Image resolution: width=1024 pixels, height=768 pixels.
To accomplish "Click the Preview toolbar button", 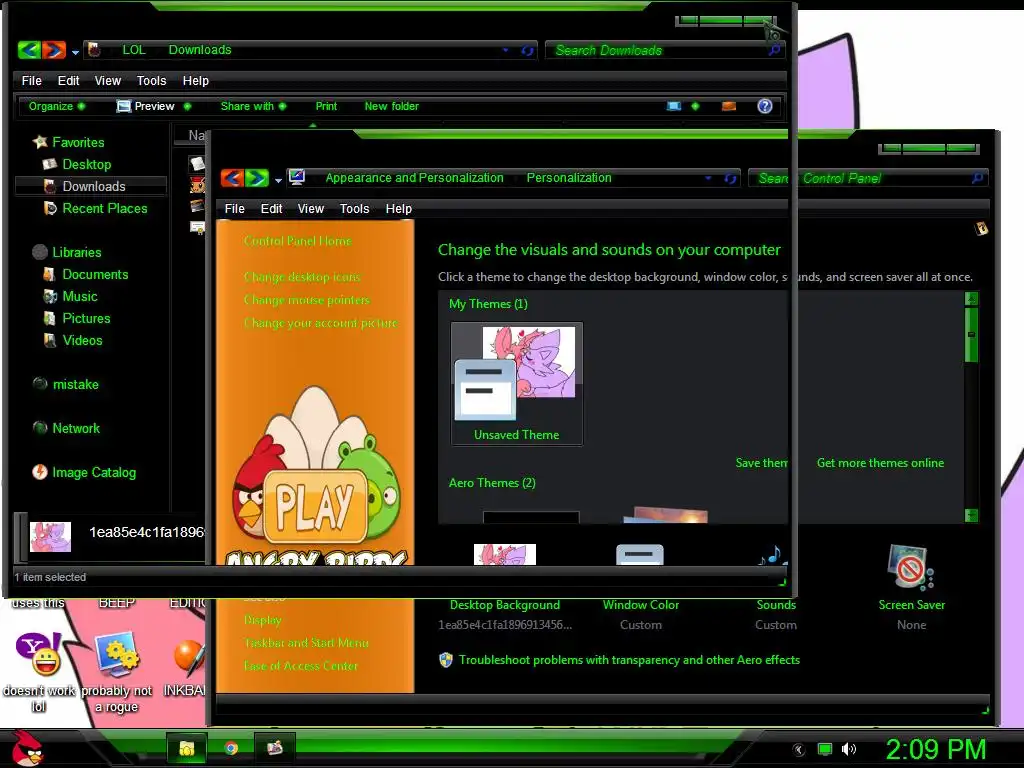I will (145, 106).
